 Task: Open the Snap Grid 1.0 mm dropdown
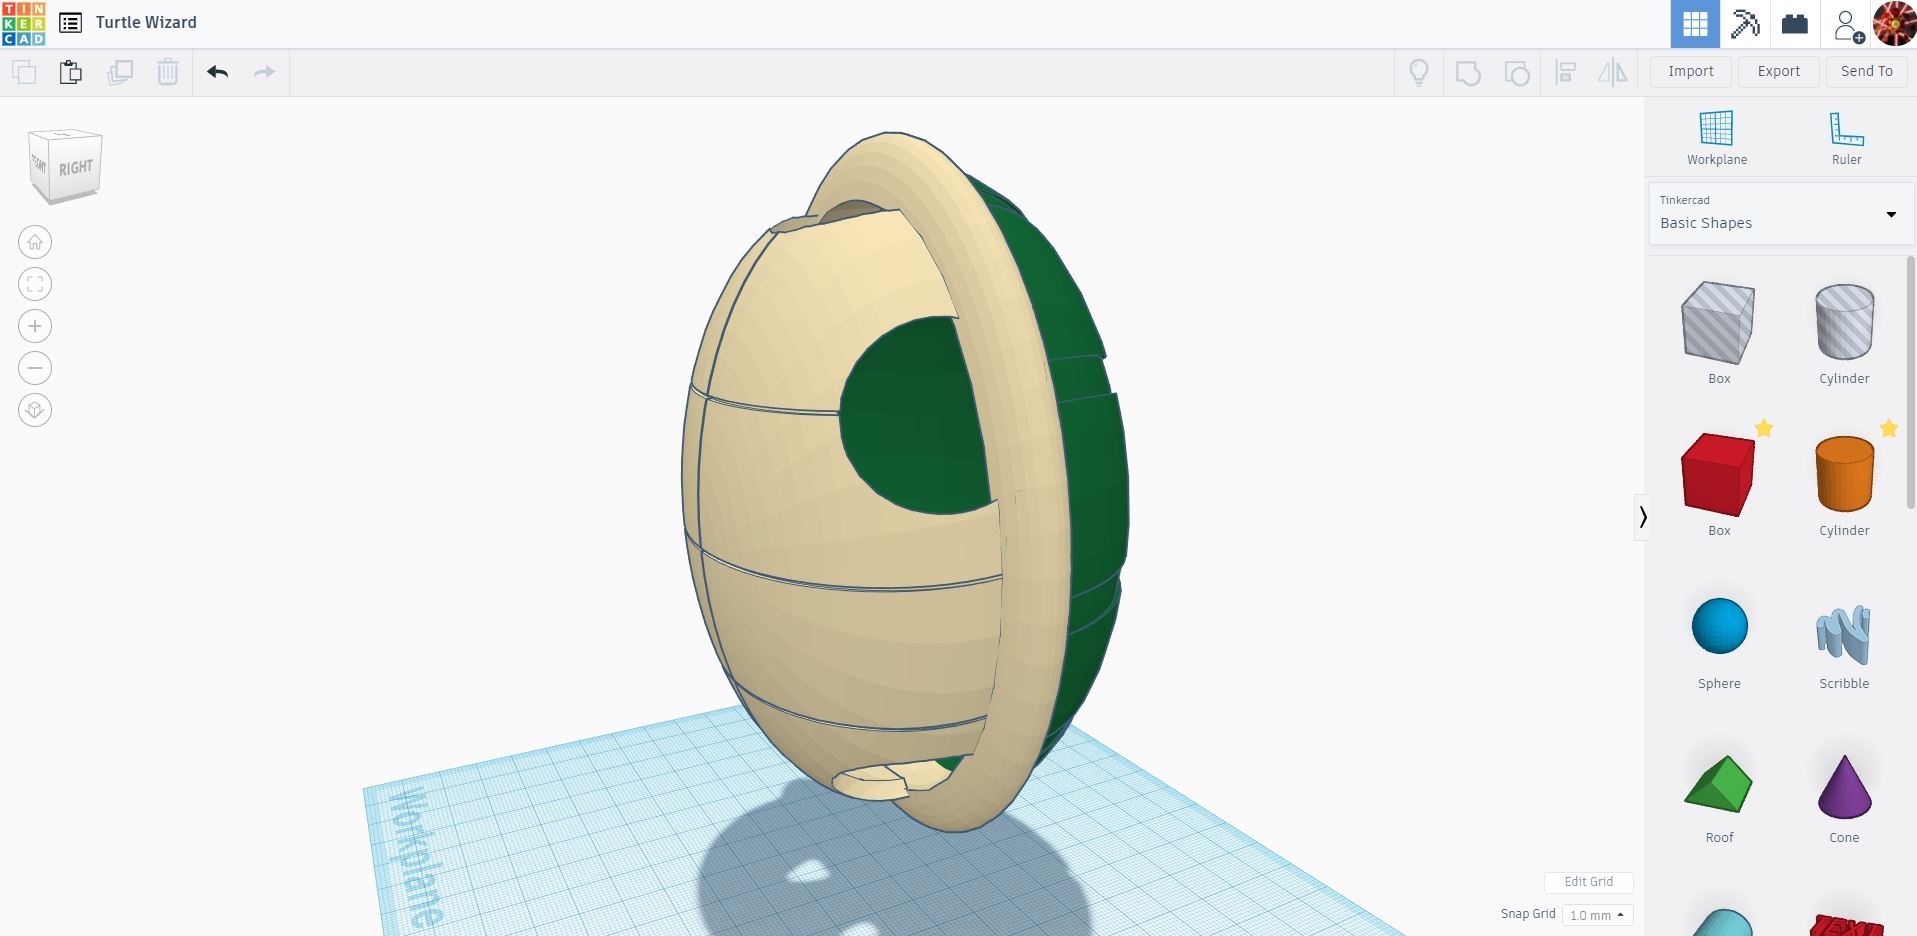coord(1596,915)
